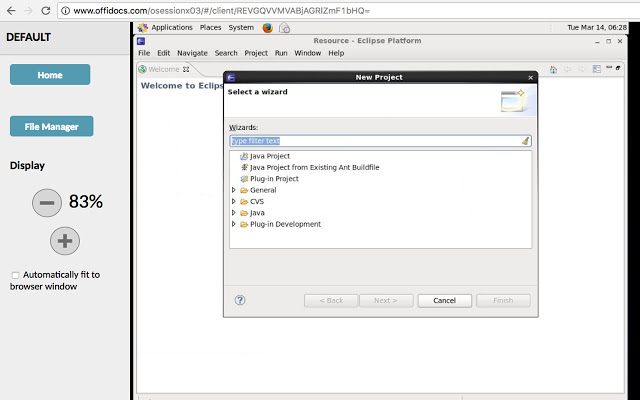Expand the Plug-in Development folder
Image resolution: width=640 pixels, height=400 pixels.
click(233, 224)
